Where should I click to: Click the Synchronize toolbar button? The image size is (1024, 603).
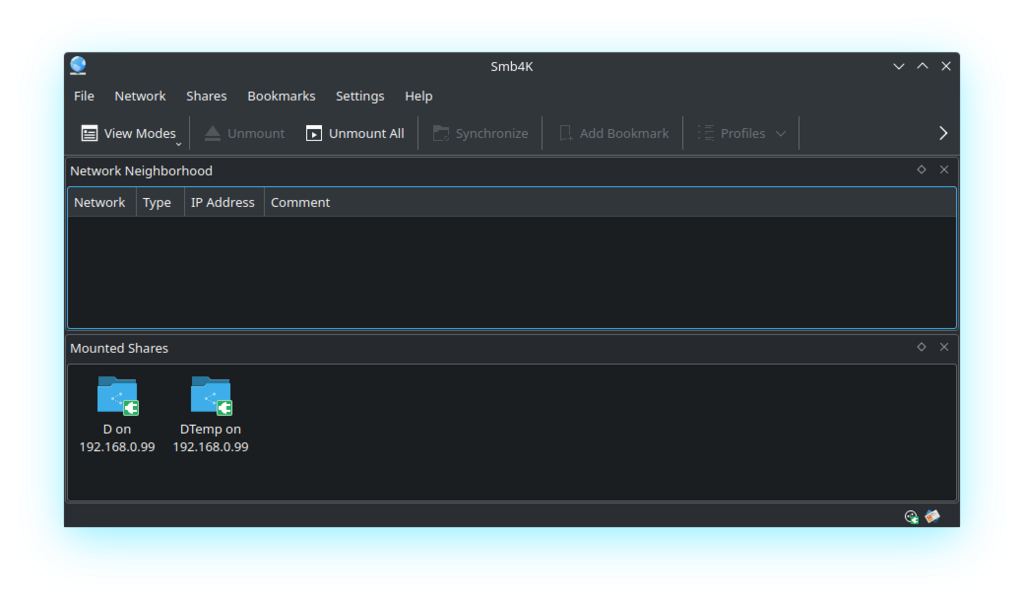pyautogui.click(x=481, y=133)
